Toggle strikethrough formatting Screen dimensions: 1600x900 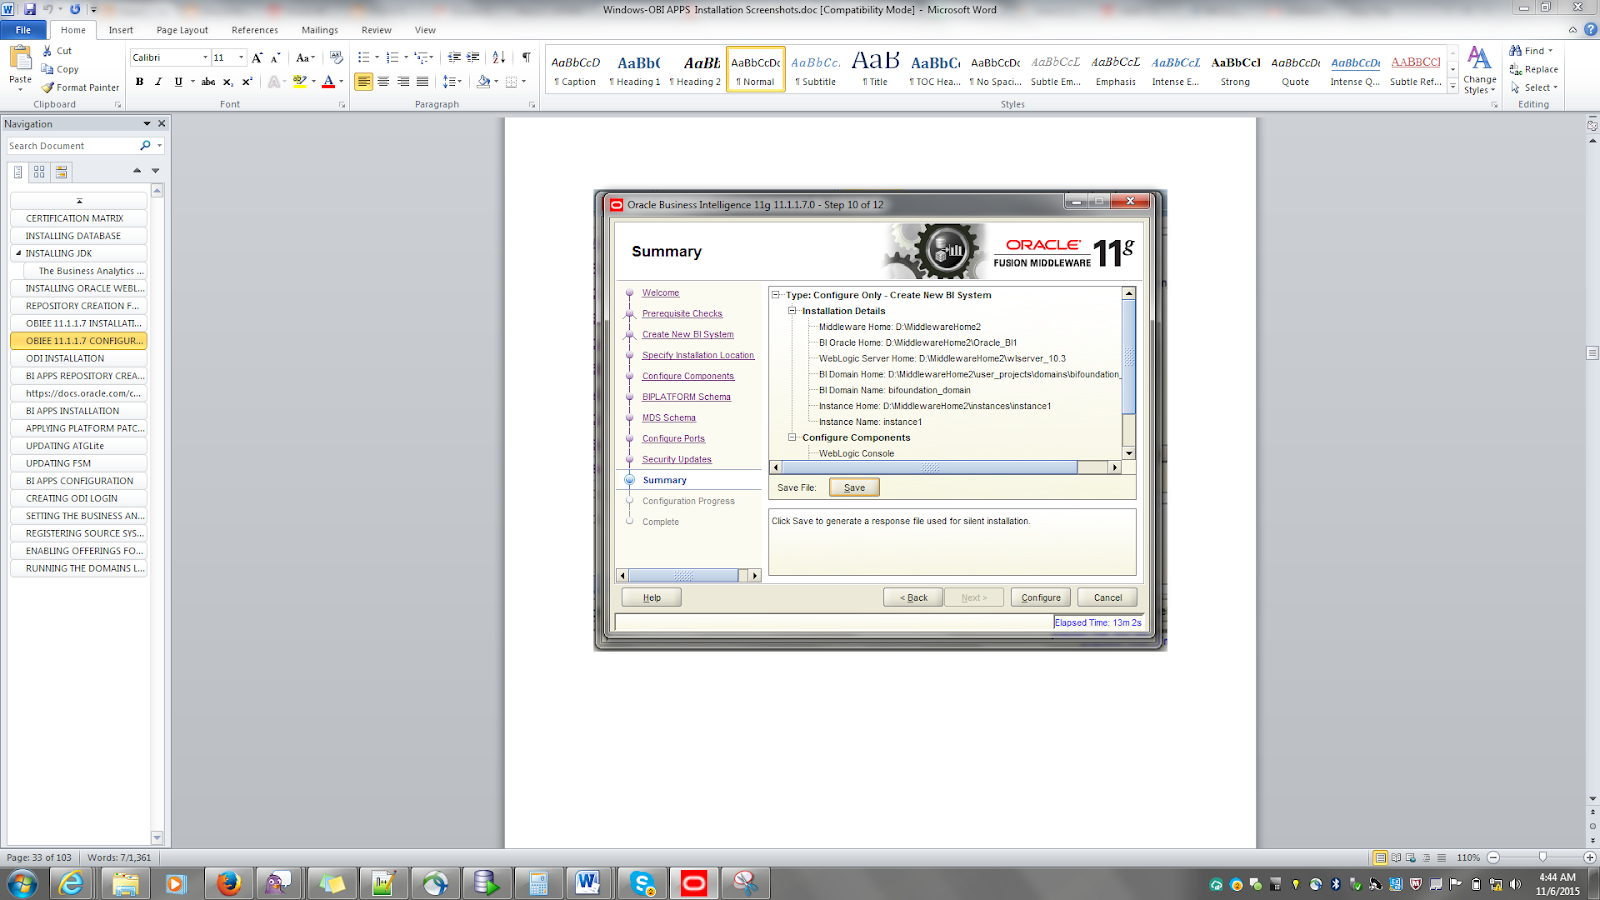pos(208,82)
